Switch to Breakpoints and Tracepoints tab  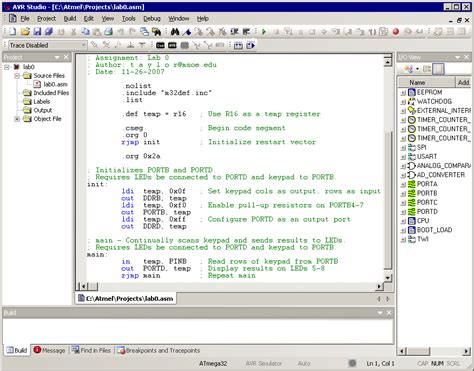pos(158,350)
